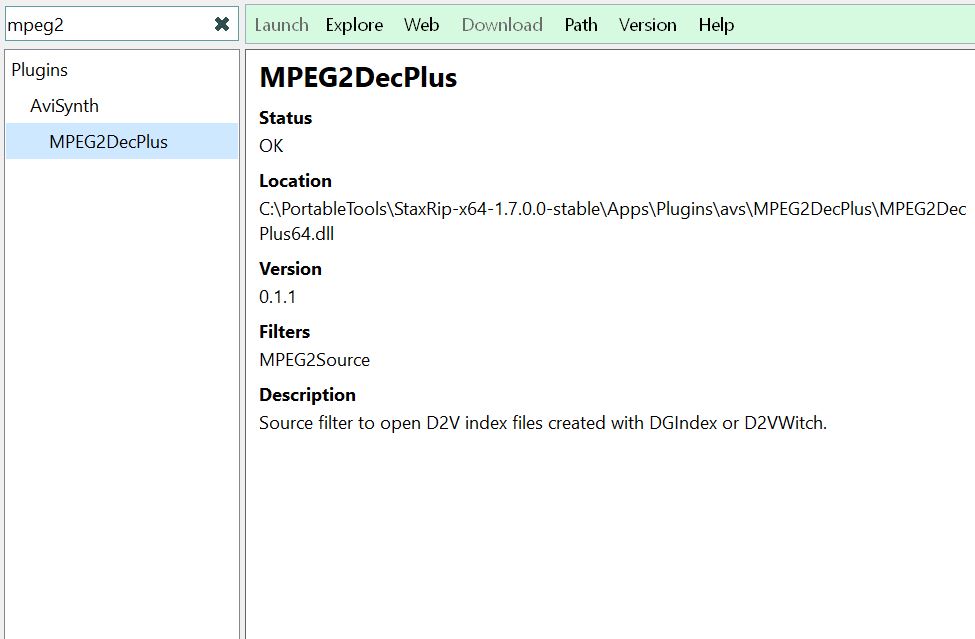Click the MPEG2DecPlus64.dll location path
Viewport: 975px width, 639px height.
[x=612, y=221]
